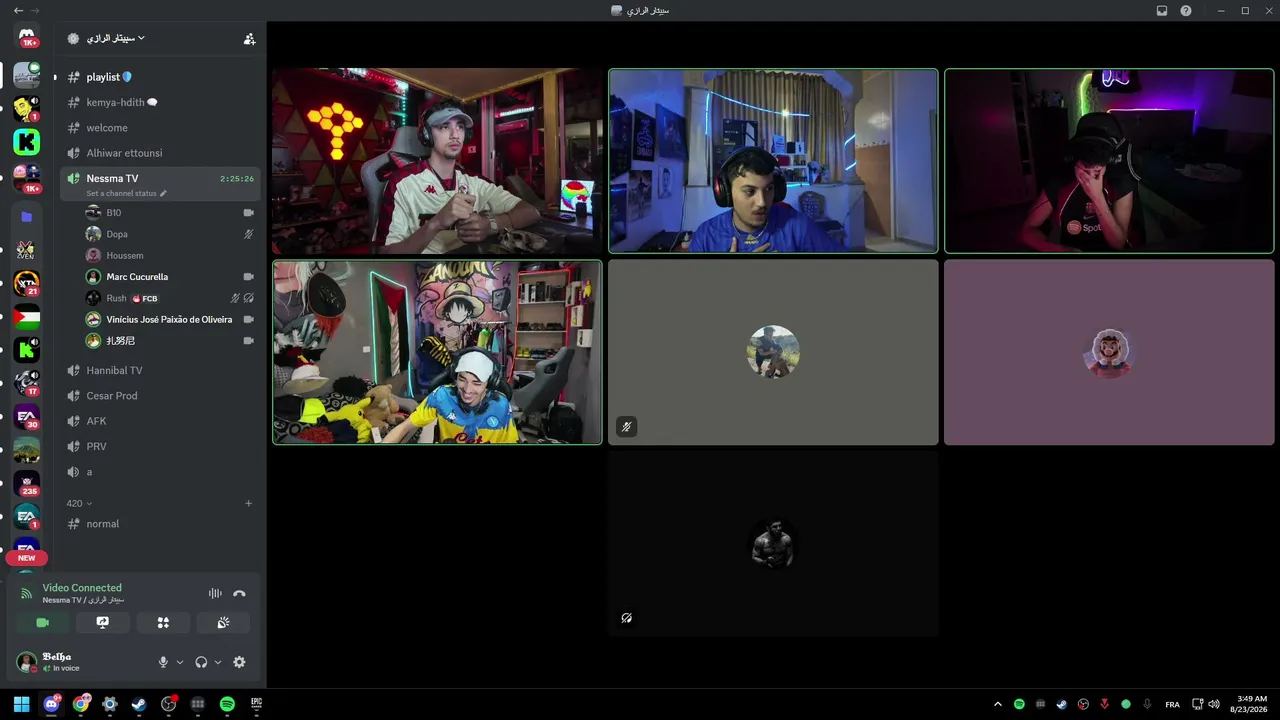Open the Palestine flag server
This screenshot has height=720, width=1280.
tap(27, 318)
